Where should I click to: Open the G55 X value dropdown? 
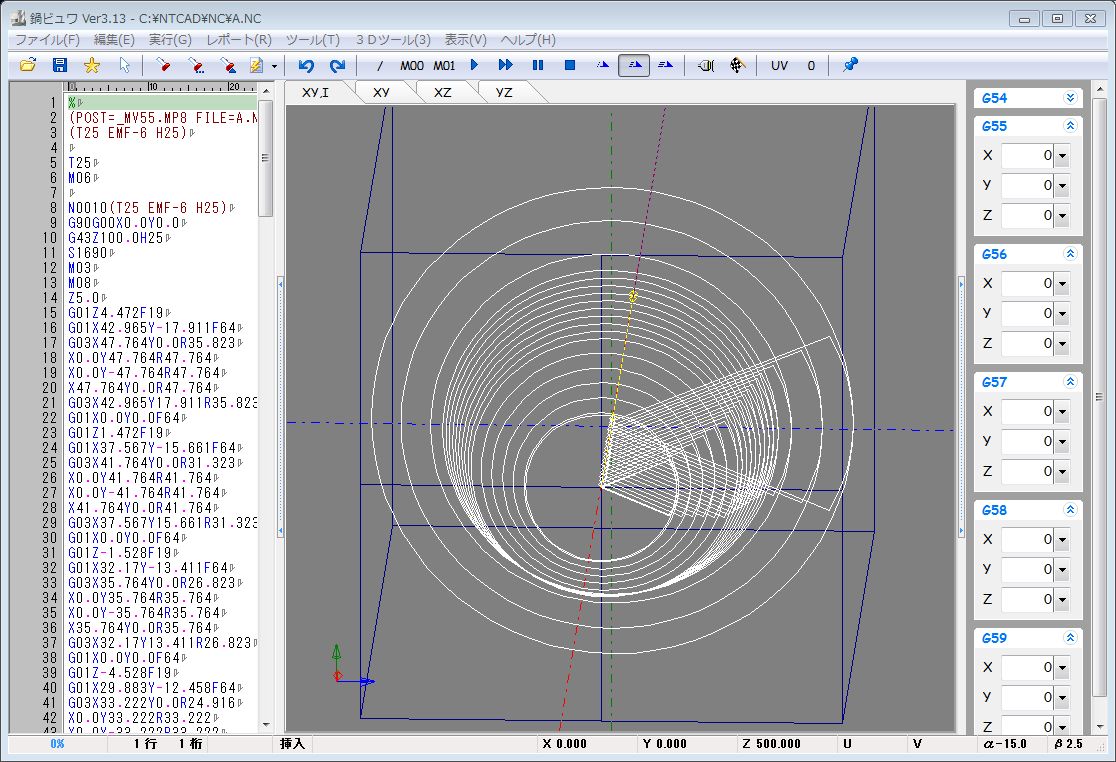[x=1062, y=156]
